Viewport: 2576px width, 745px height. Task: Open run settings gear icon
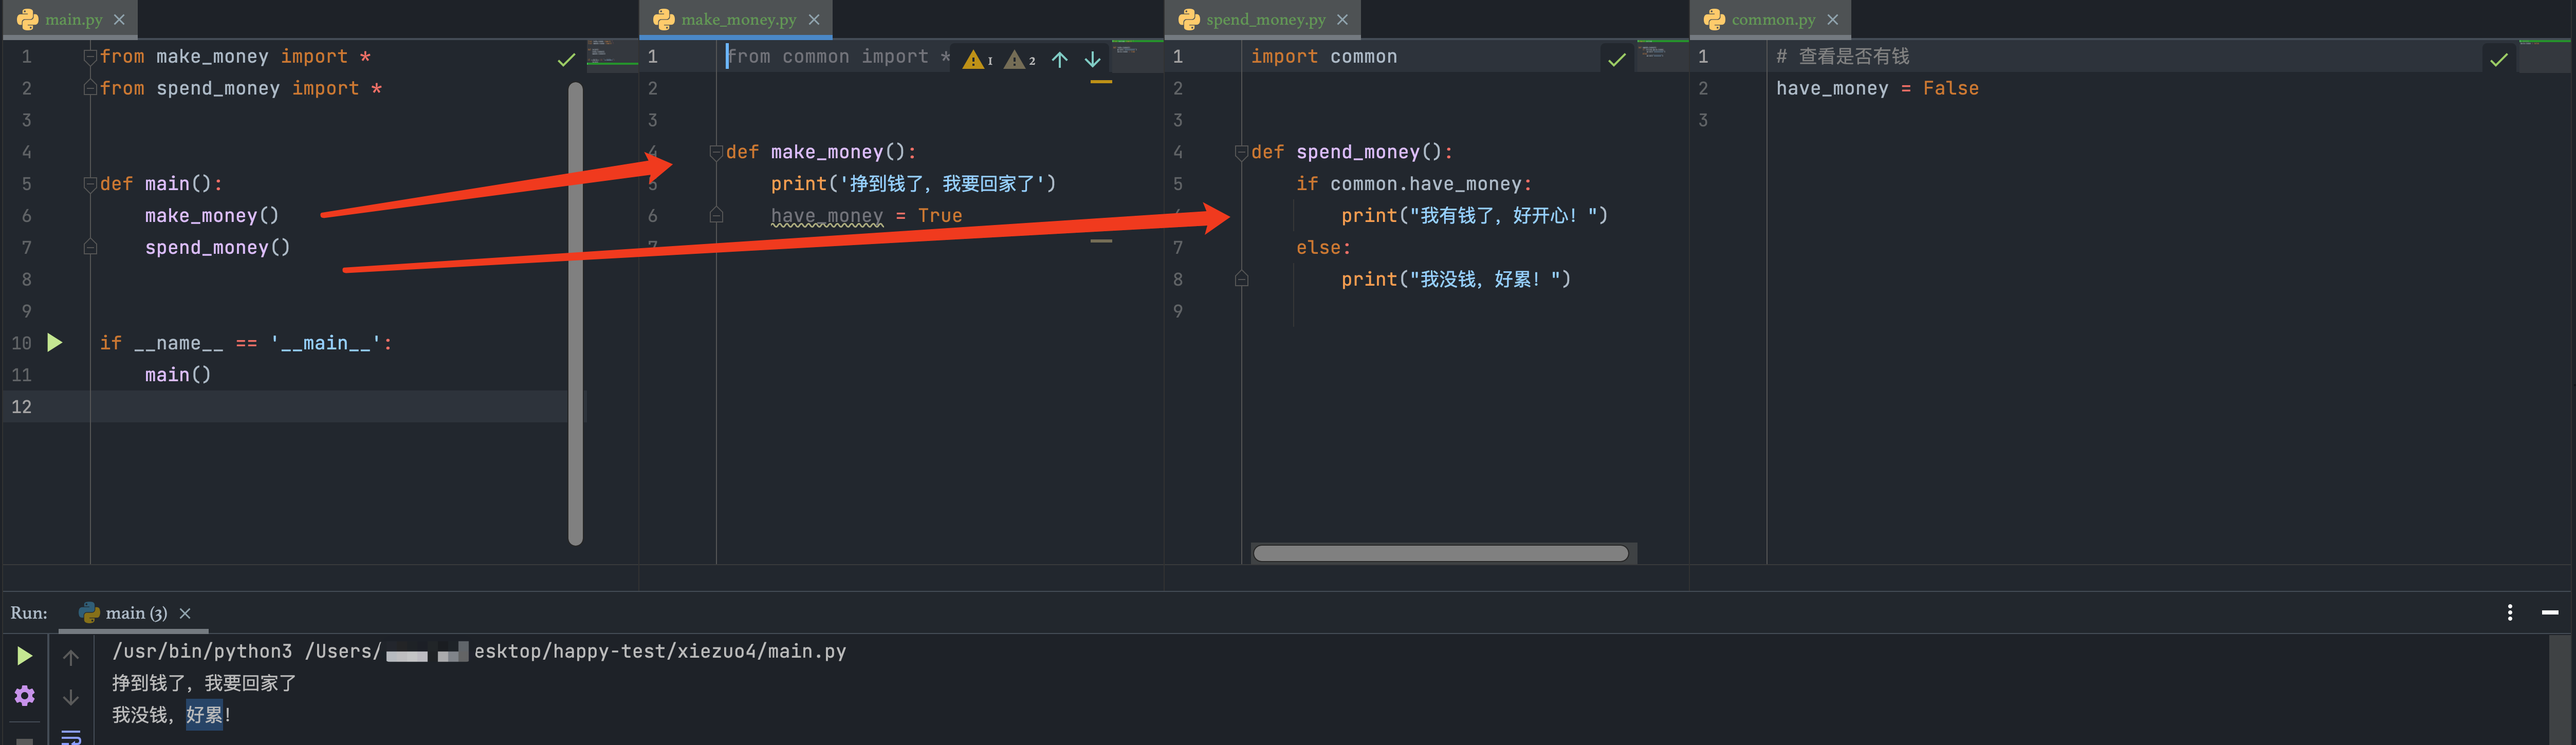point(25,695)
